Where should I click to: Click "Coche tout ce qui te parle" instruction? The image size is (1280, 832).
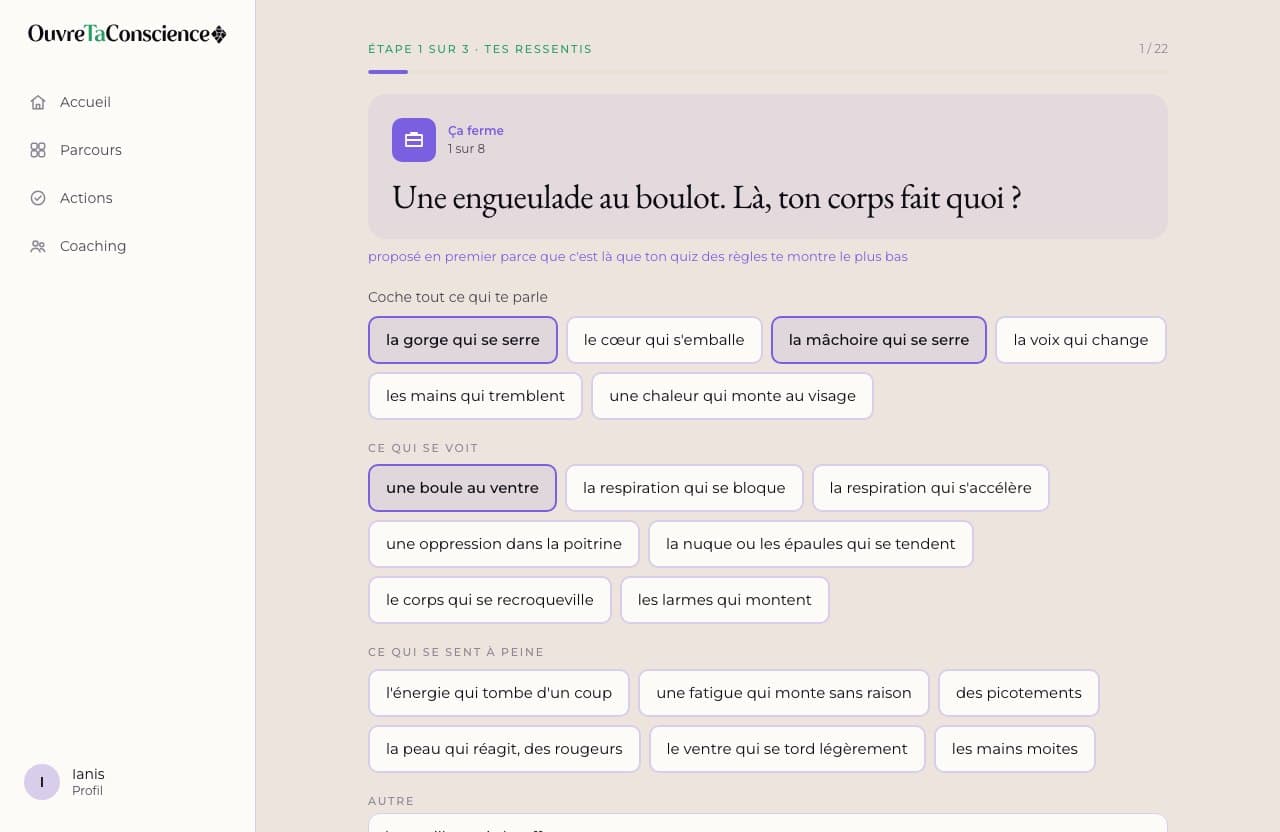coord(458,297)
